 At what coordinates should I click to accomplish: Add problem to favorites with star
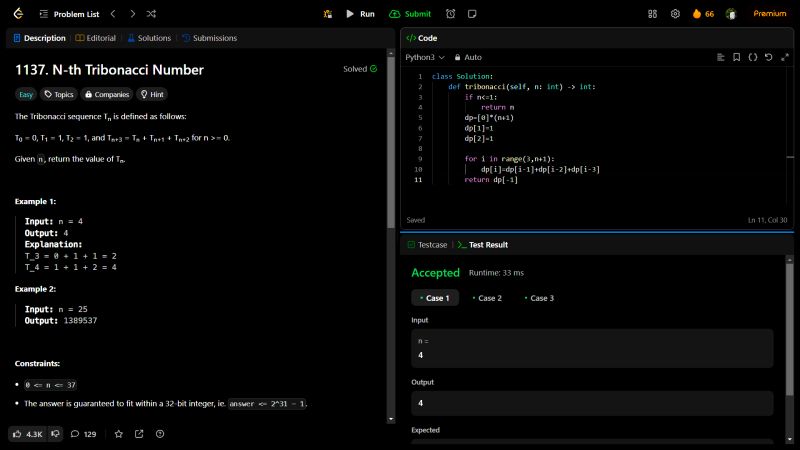[x=118, y=434]
